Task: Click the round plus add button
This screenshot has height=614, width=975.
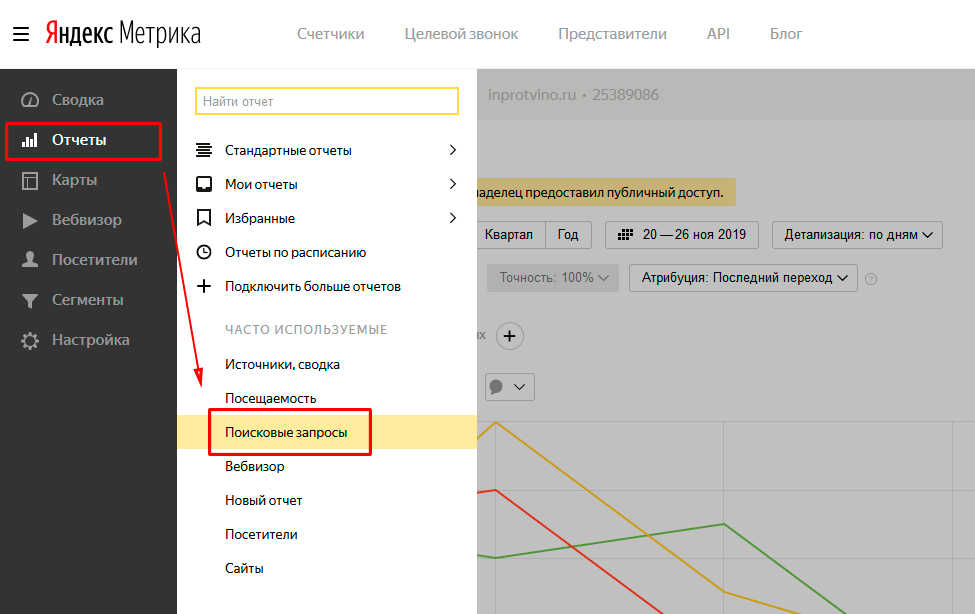Action: coord(510,336)
